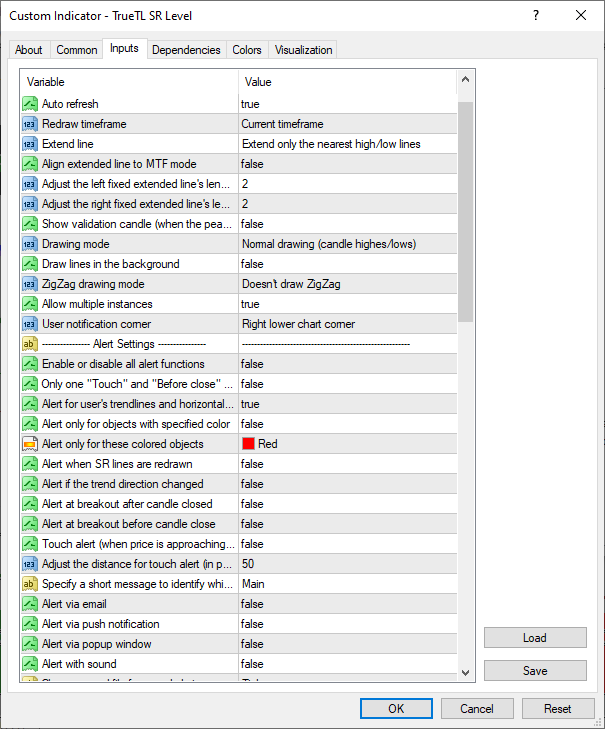Click the short message string row icon
The width and height of the screenshot is (605, 729).
click(30, 584)
